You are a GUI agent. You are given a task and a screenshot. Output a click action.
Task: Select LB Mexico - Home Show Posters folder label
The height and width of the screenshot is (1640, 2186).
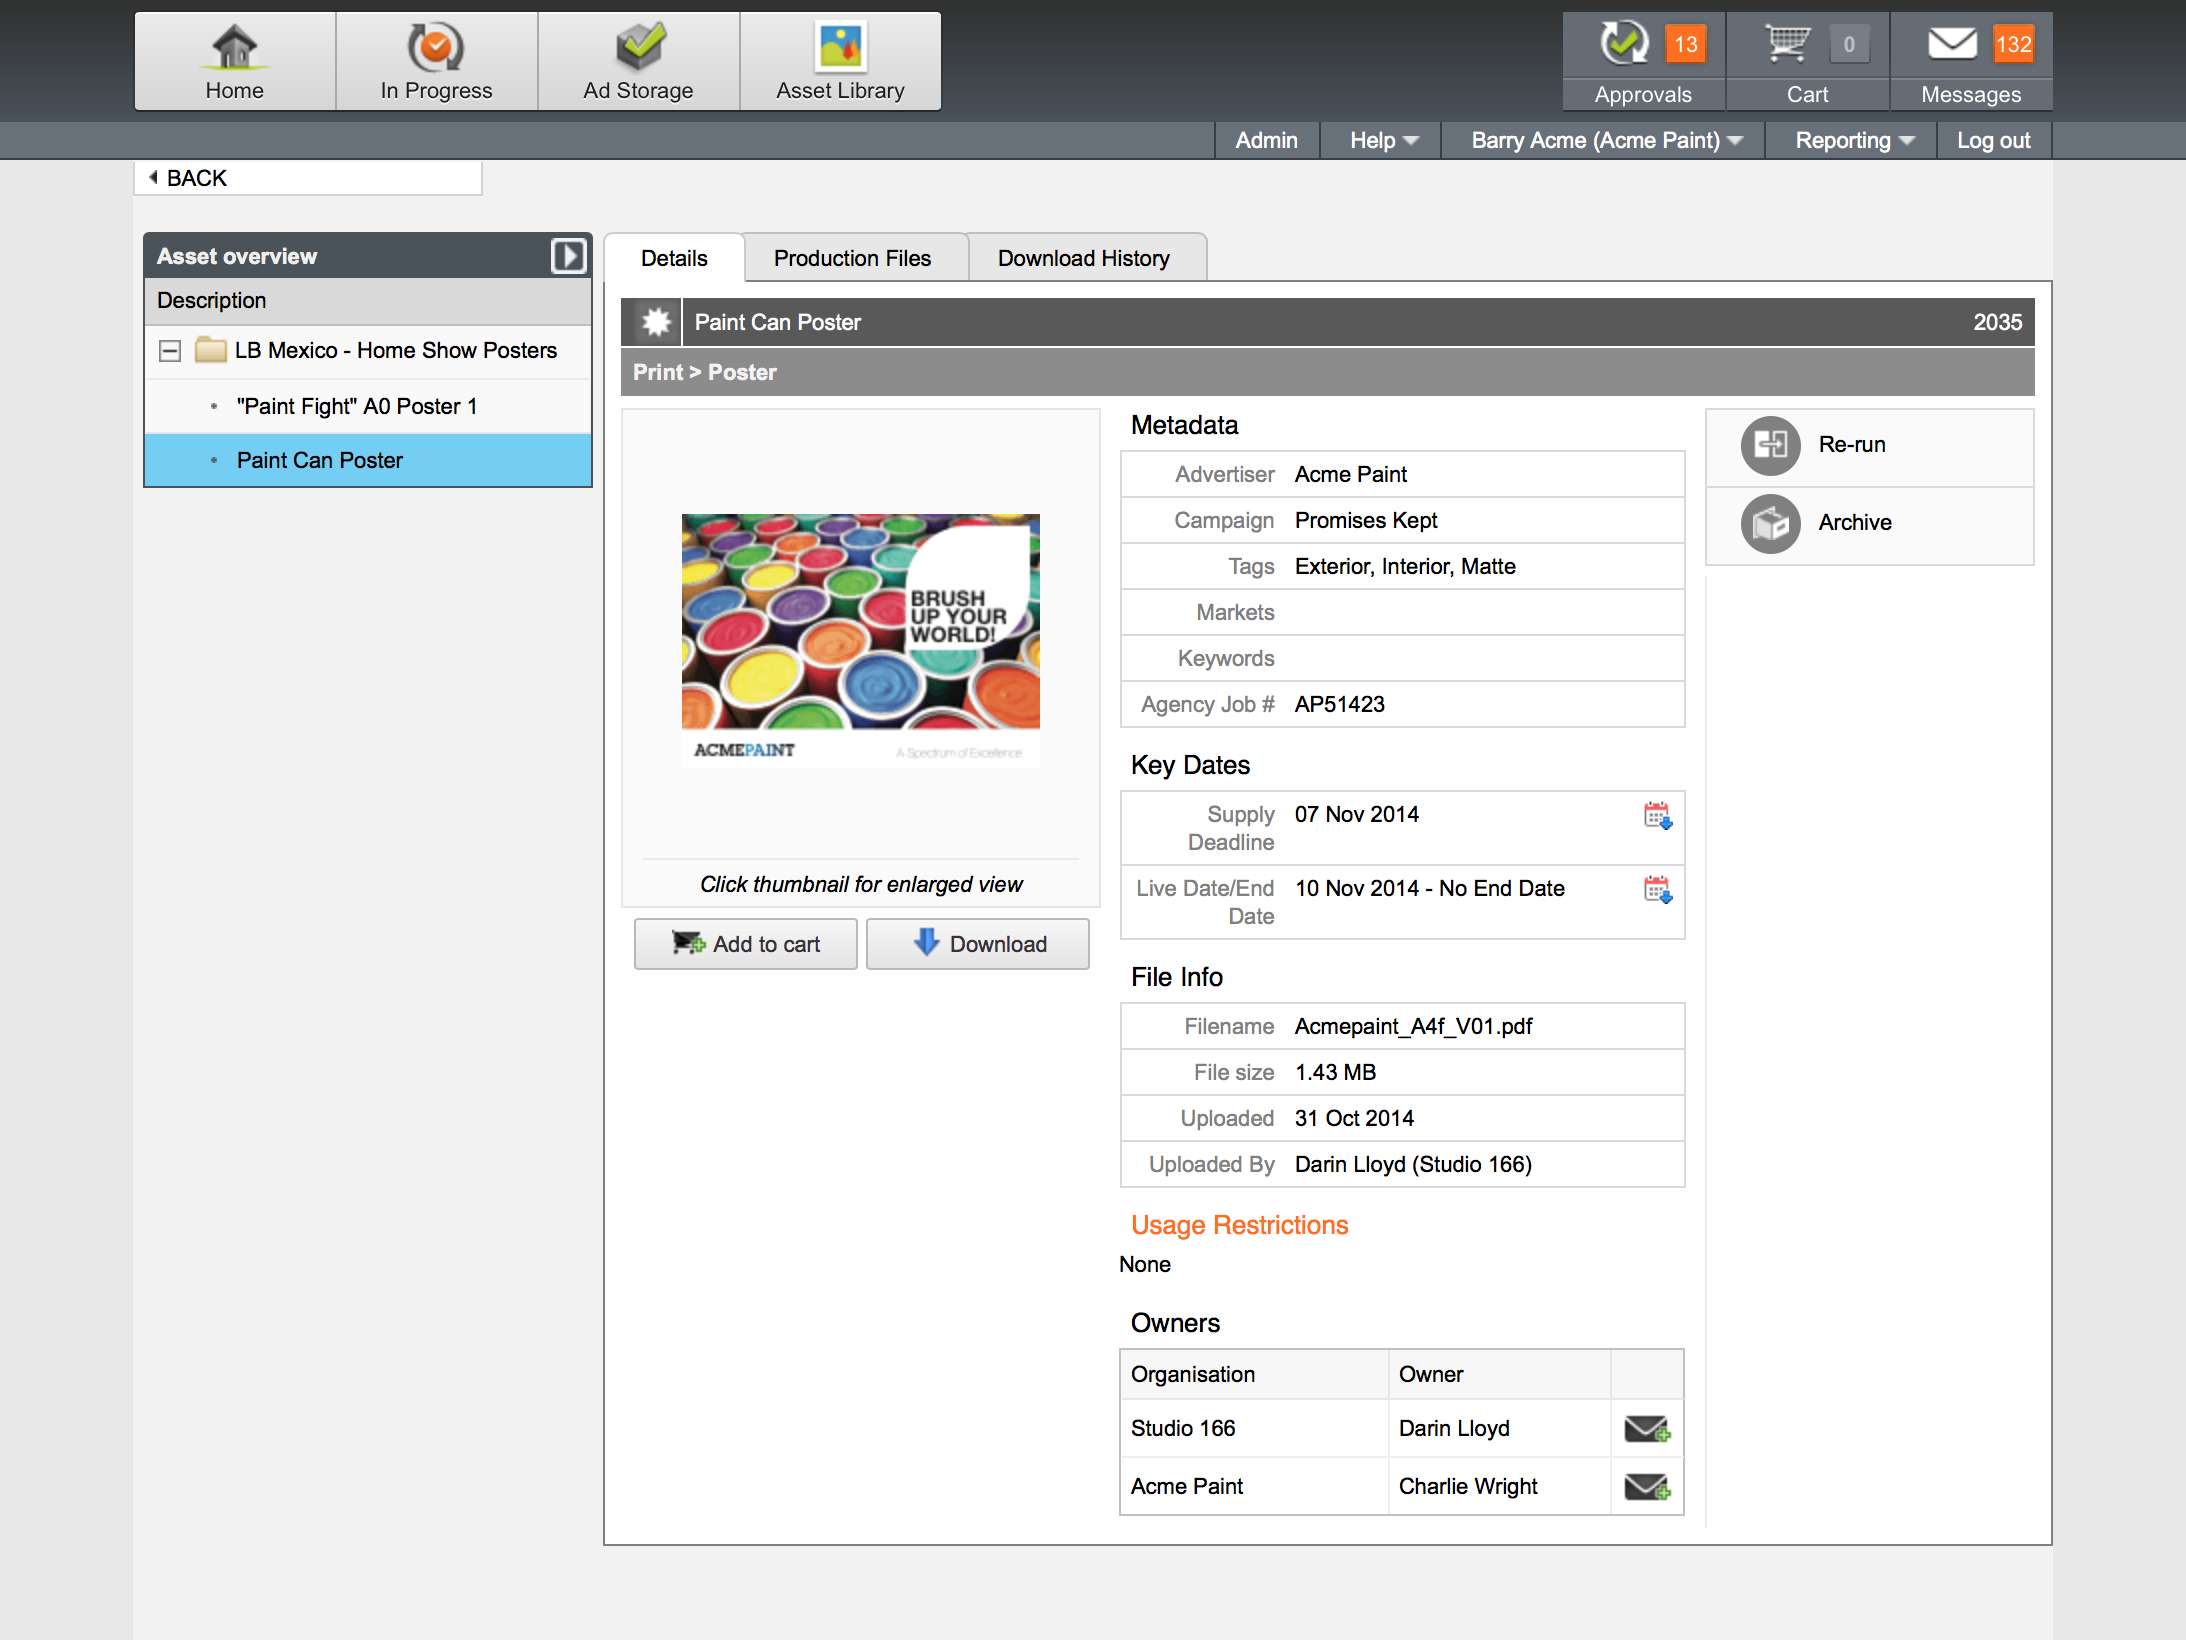click(396, 350)
